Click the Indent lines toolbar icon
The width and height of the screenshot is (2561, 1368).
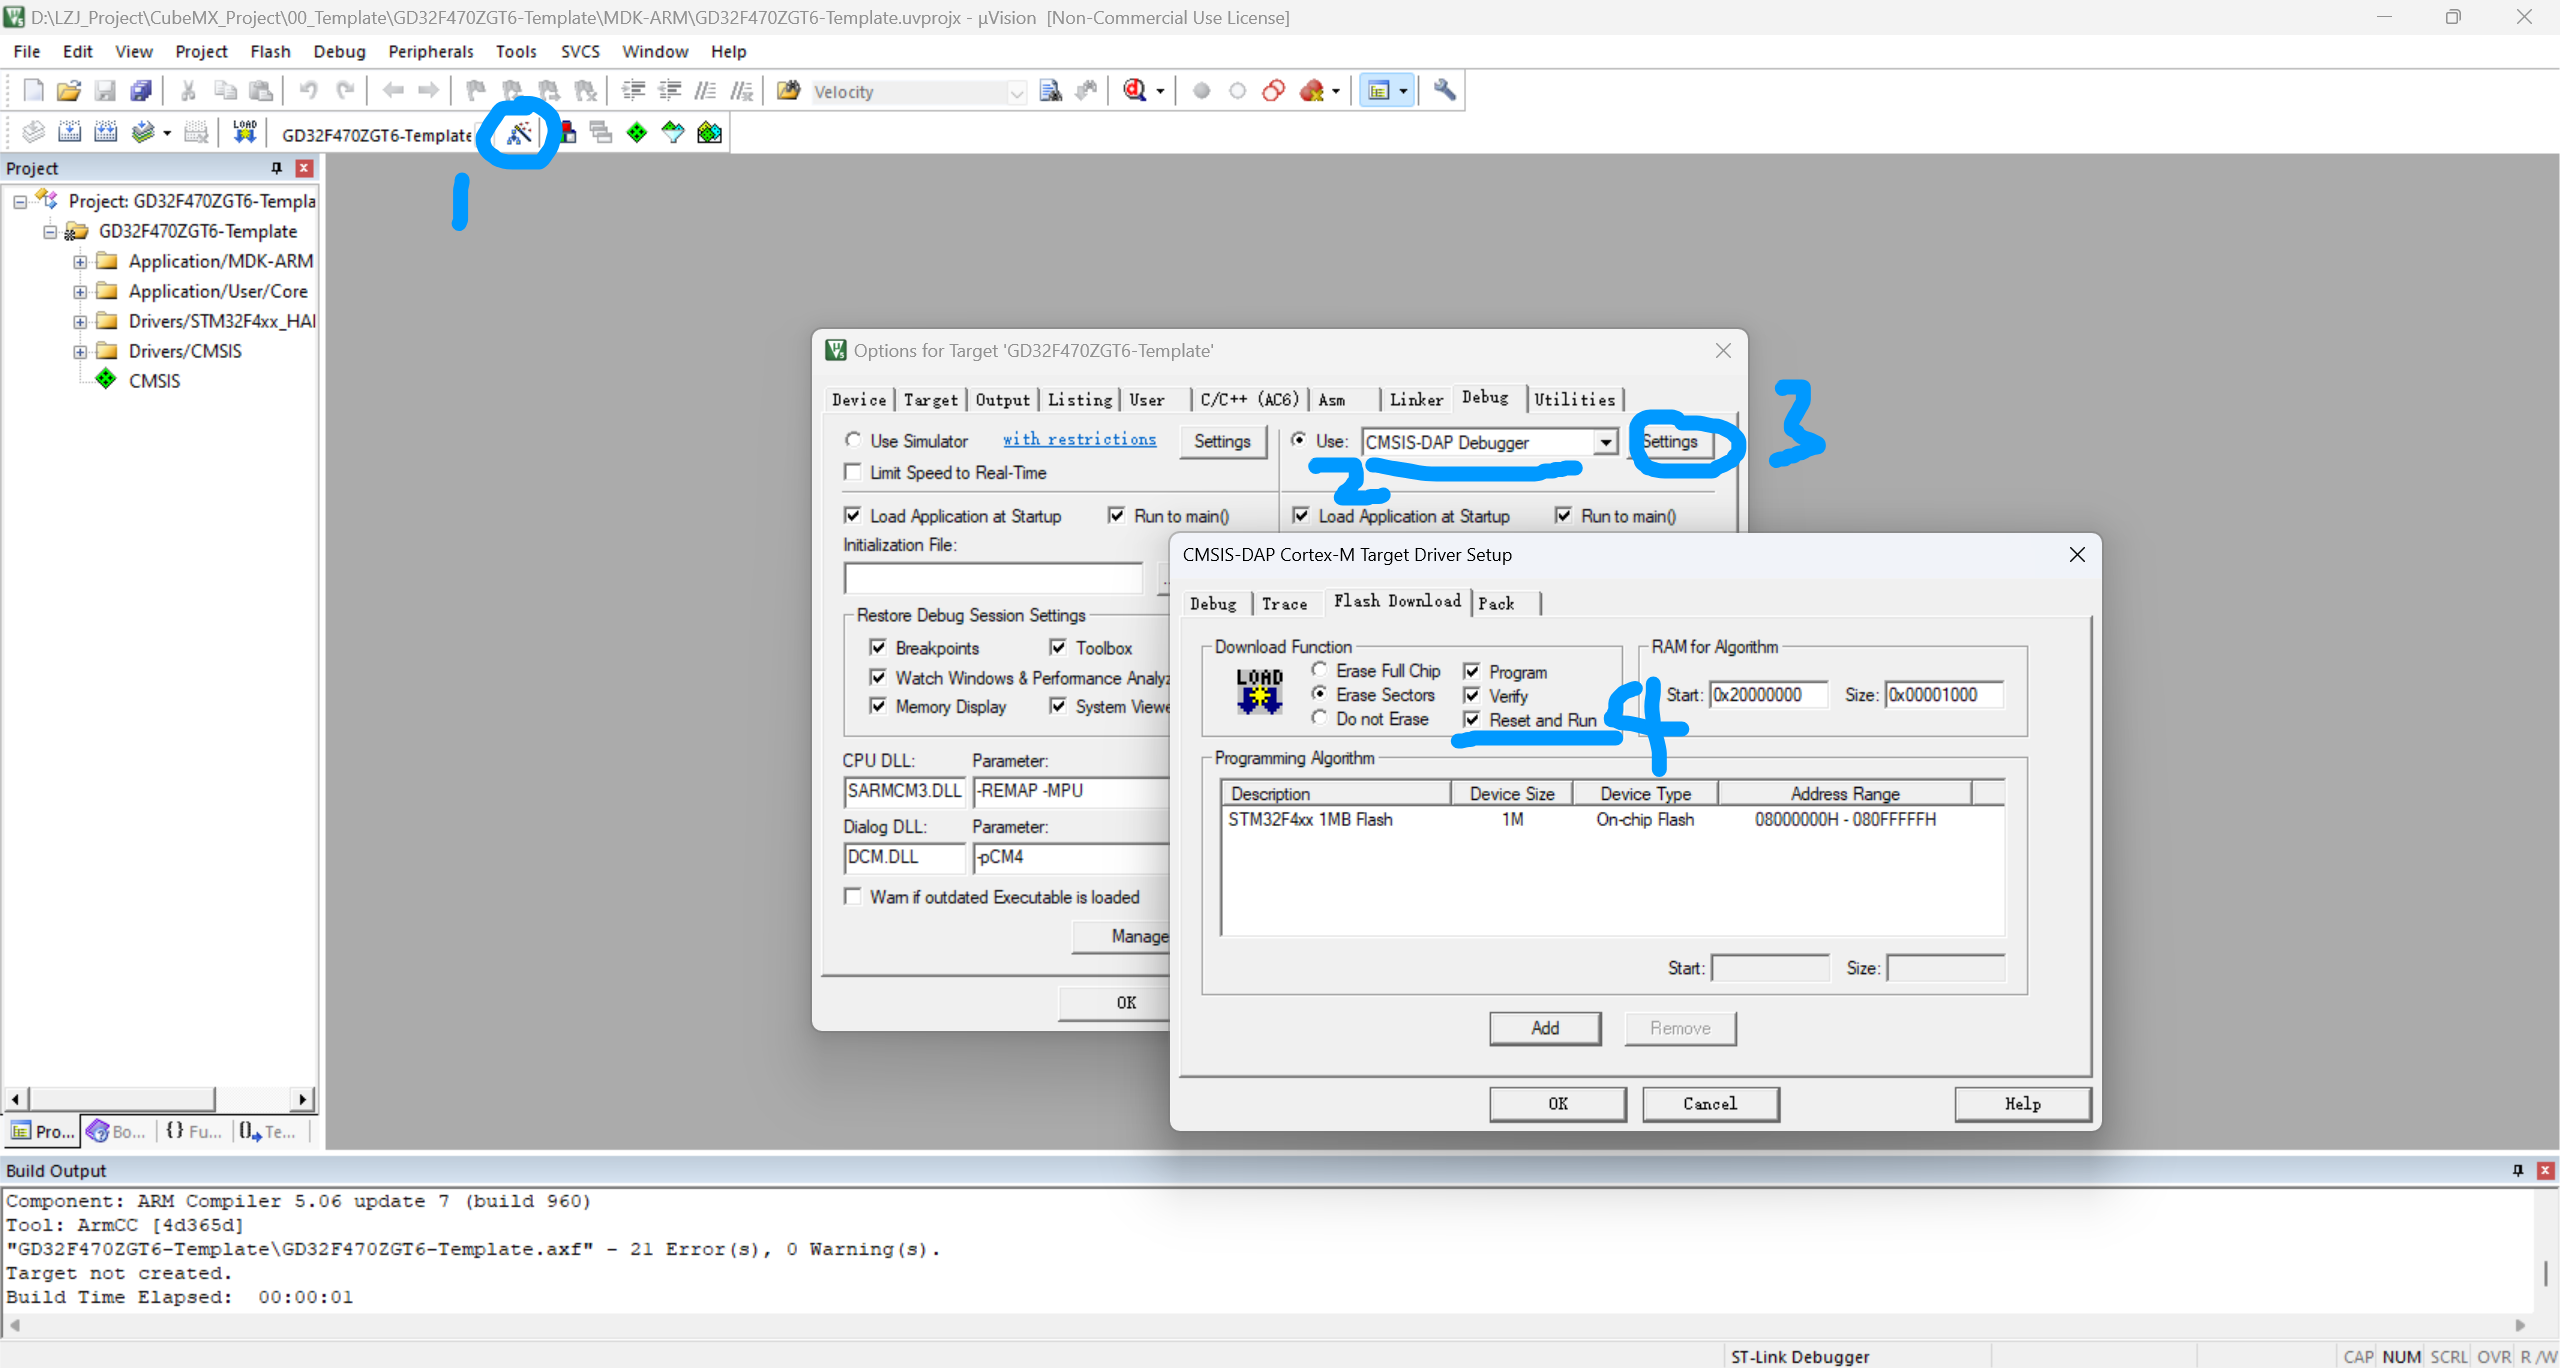633,91
